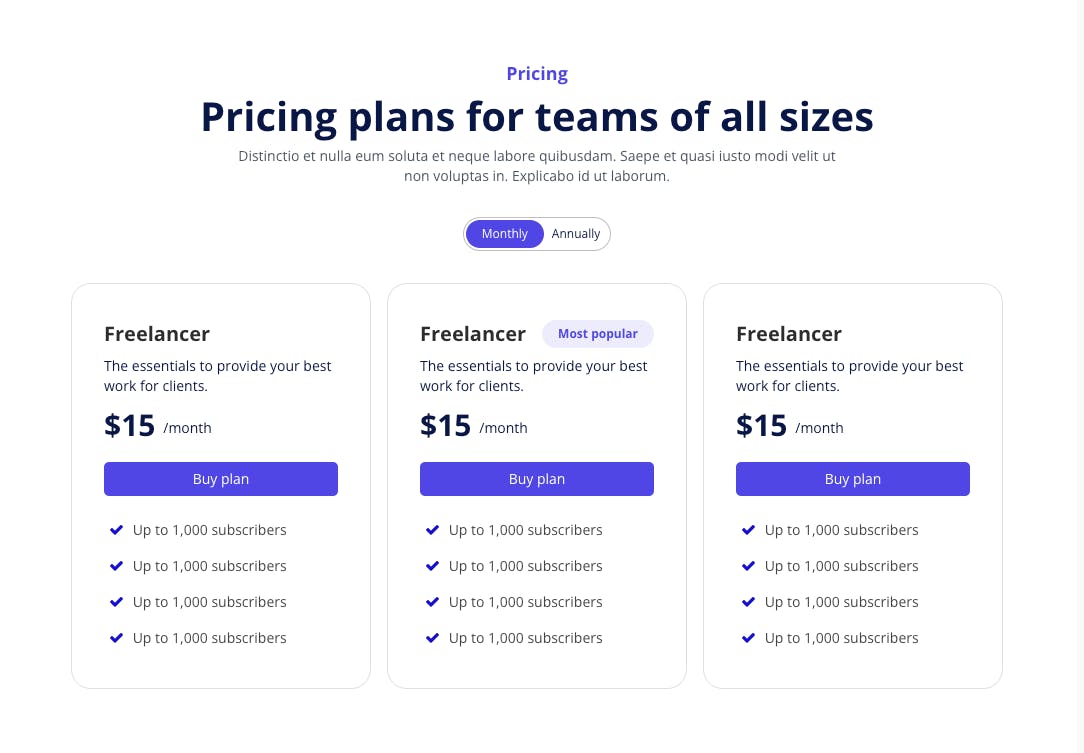Click the purple Pricing label
Screen dimensions: 1084x753
(x=536, y=73)
